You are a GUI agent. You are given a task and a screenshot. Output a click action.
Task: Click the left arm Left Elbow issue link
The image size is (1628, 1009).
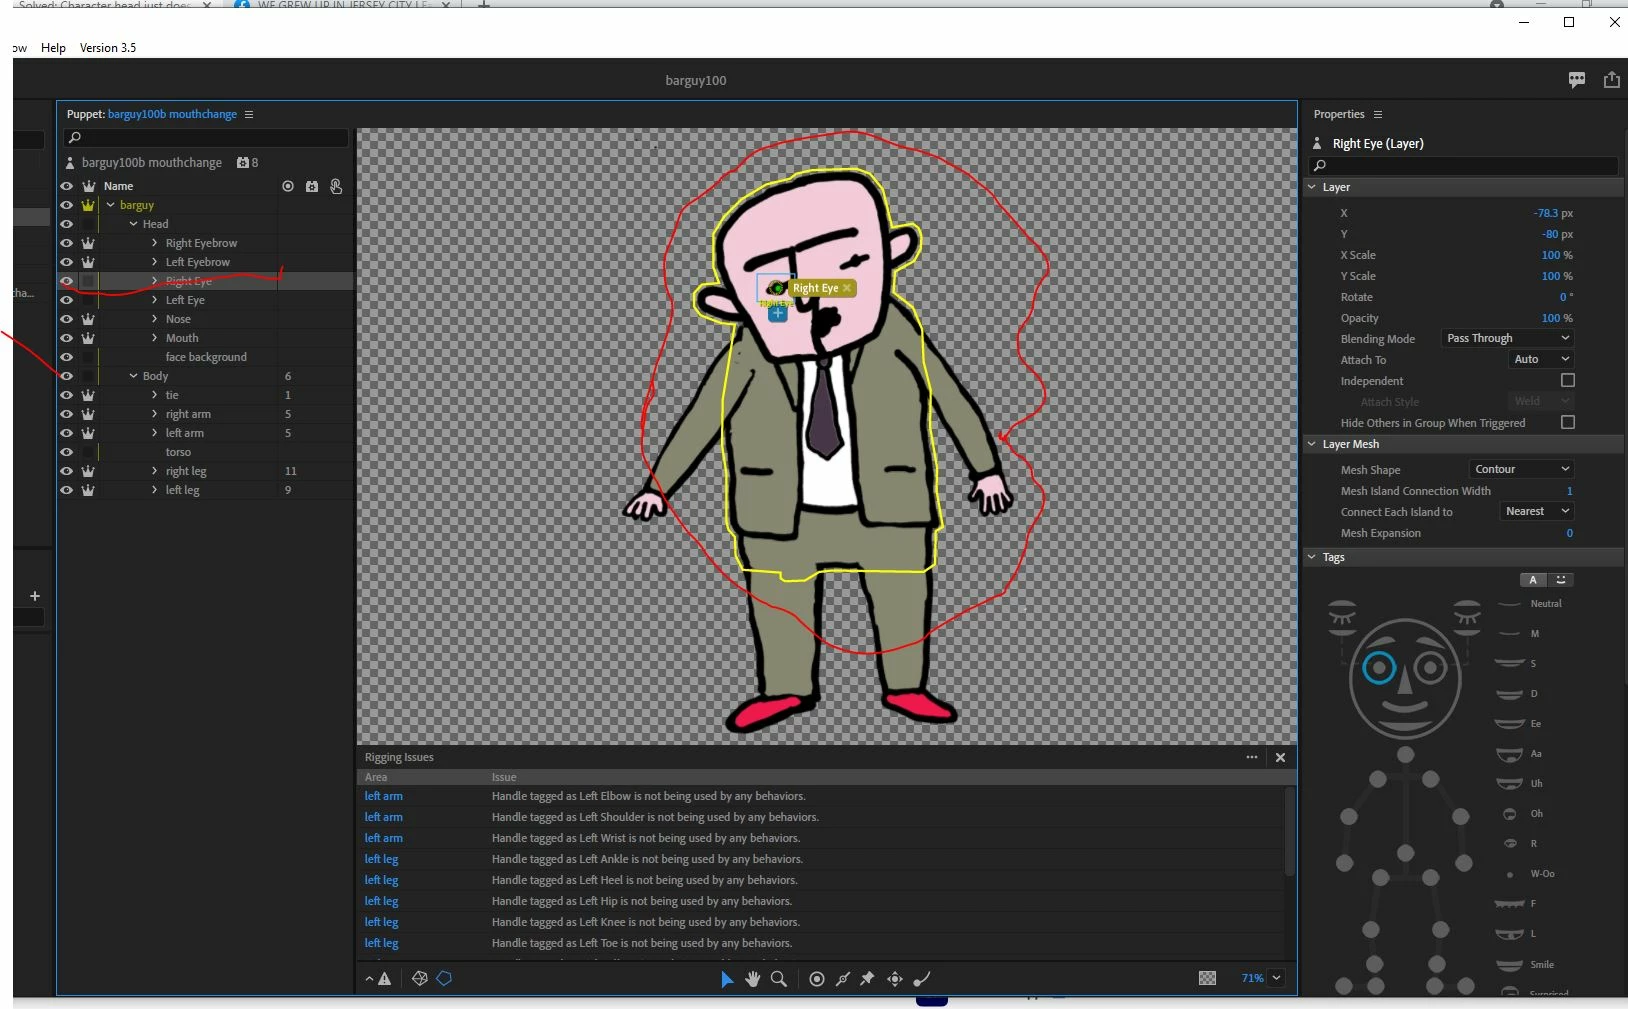click(384, 796)
